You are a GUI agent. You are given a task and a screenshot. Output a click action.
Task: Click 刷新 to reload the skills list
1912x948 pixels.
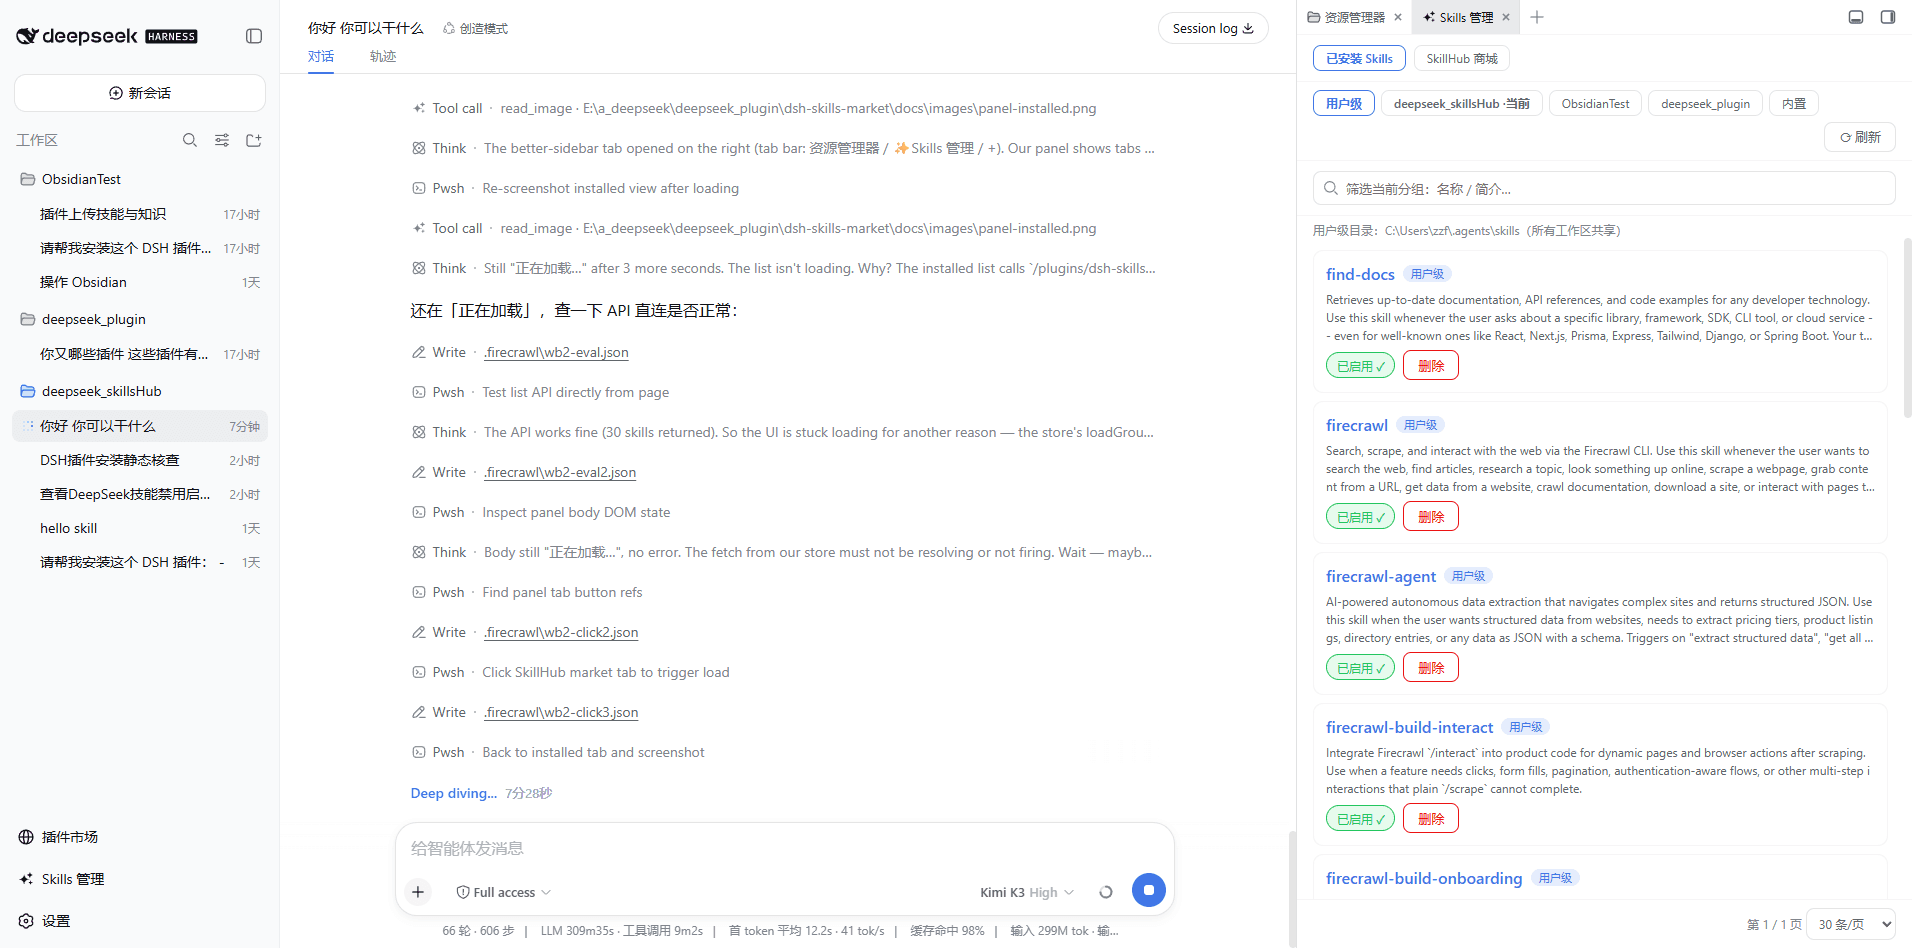coord(1860,137)
